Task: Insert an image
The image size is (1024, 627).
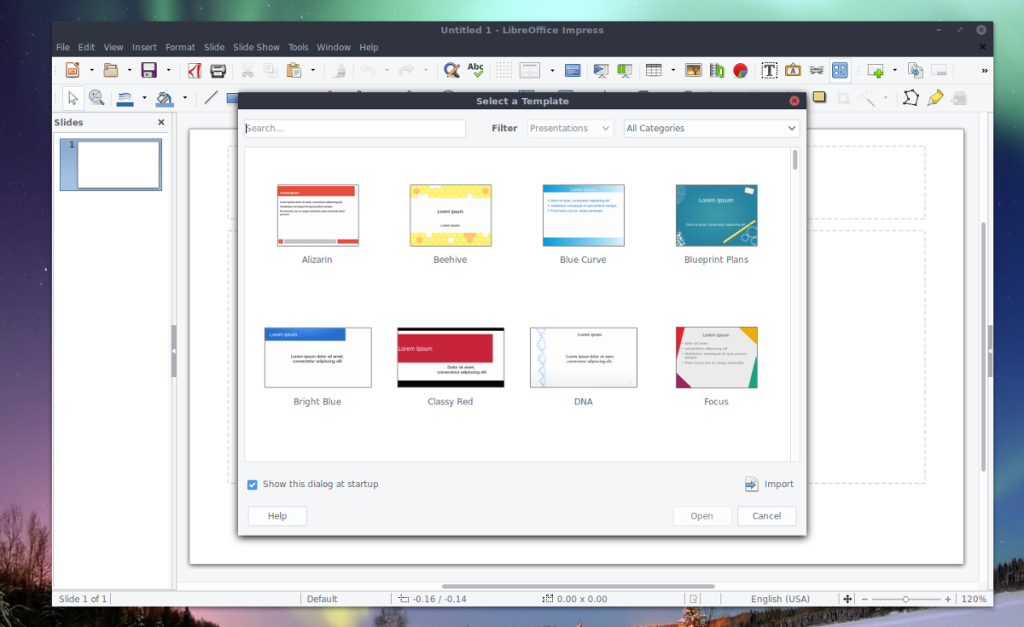Action: [x=693, y=70]
